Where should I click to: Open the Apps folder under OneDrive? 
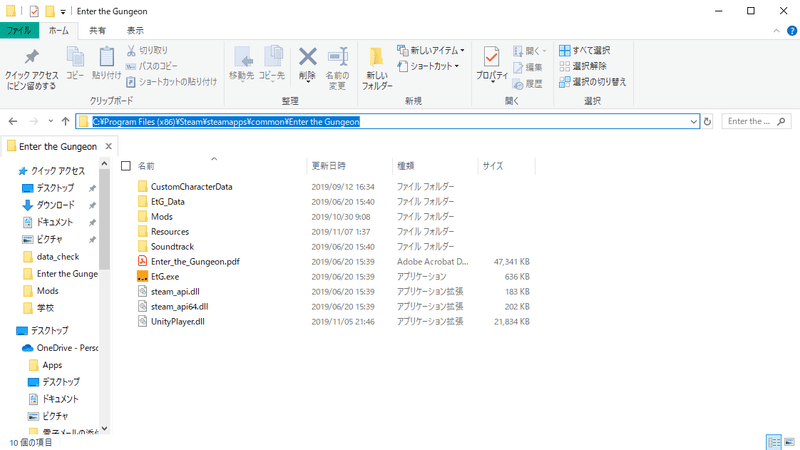pyautogui.click(x=45, y=365)
